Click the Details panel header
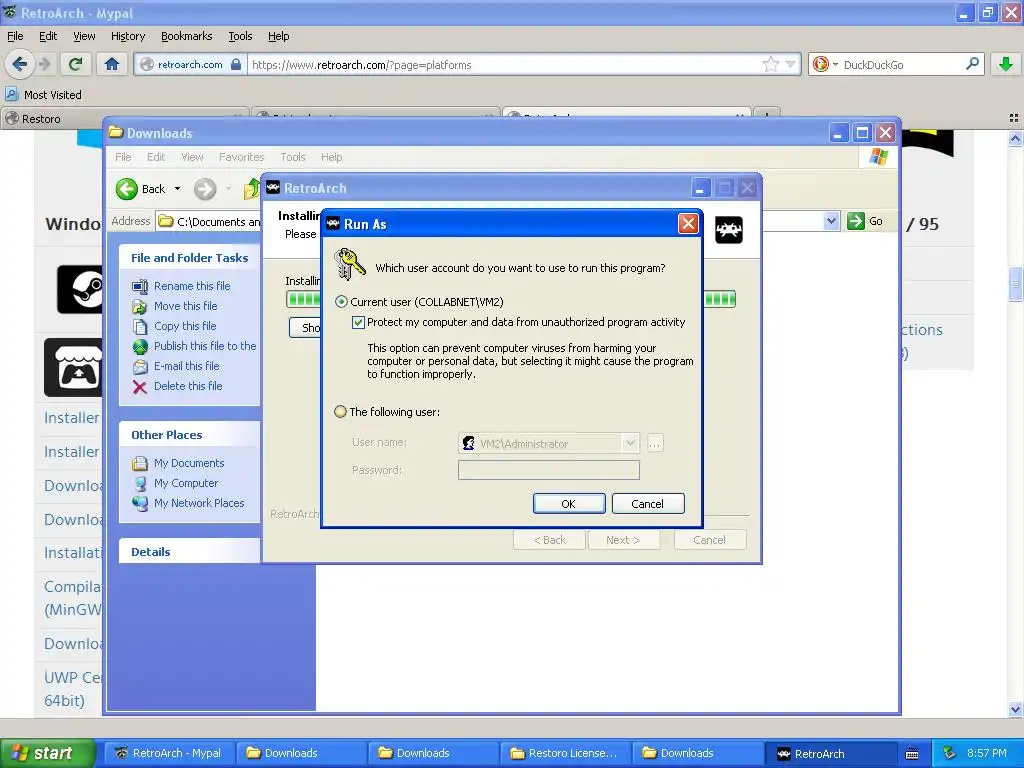 pyautogui.click(x=189, y=552)
